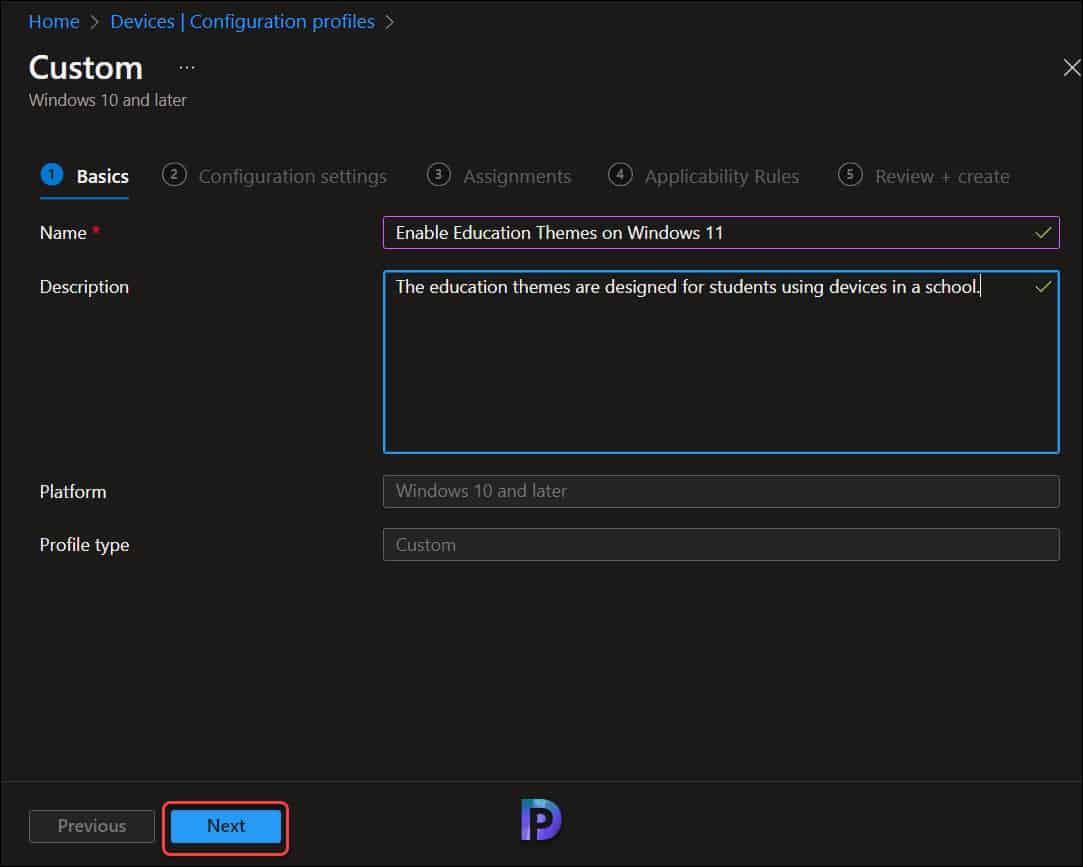Click the Name label text
Screen dimensions: 1083x867
[x=63, y=233]
